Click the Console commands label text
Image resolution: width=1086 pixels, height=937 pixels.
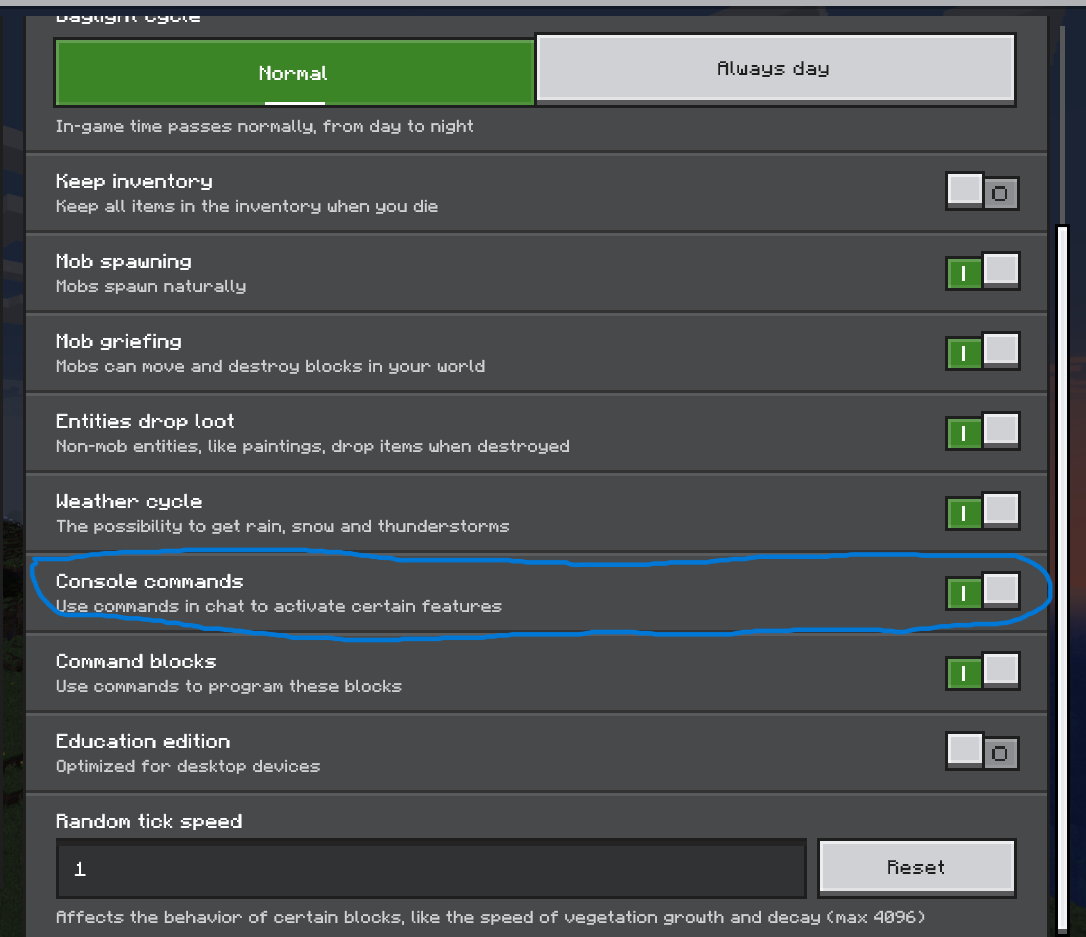coord(149,581)
